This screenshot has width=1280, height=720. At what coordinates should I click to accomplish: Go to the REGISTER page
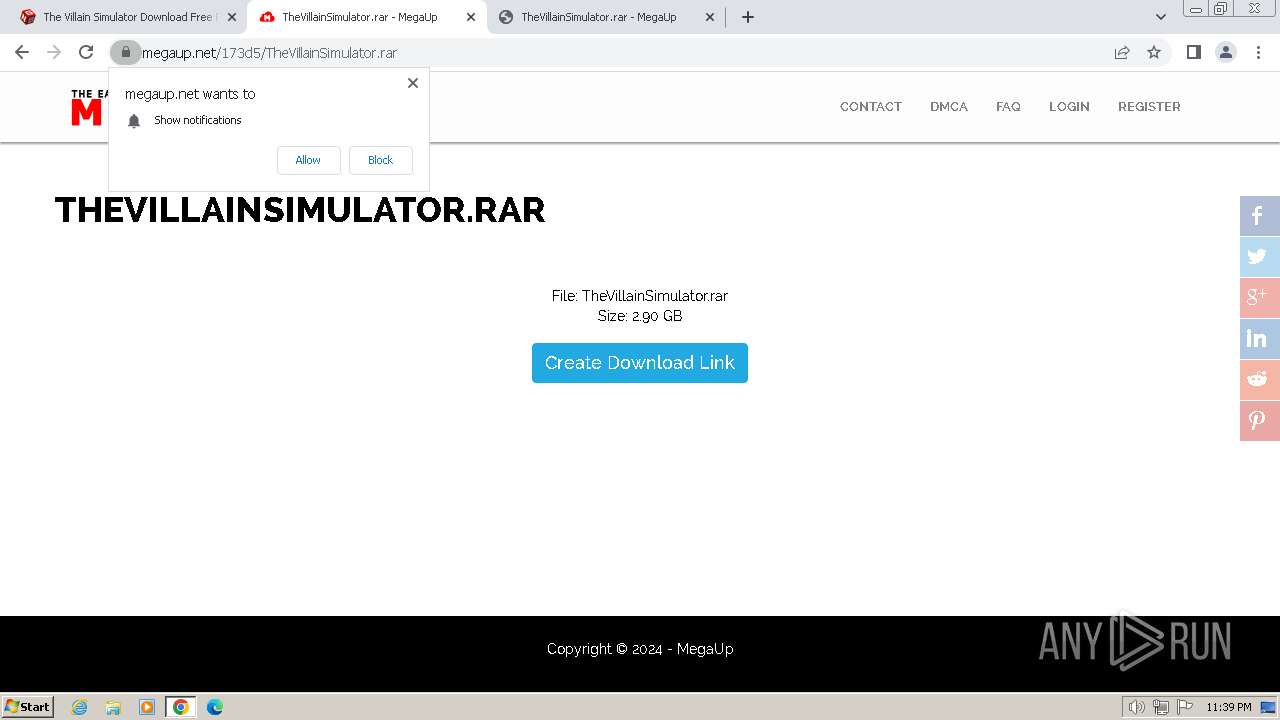pos(1149,106)
